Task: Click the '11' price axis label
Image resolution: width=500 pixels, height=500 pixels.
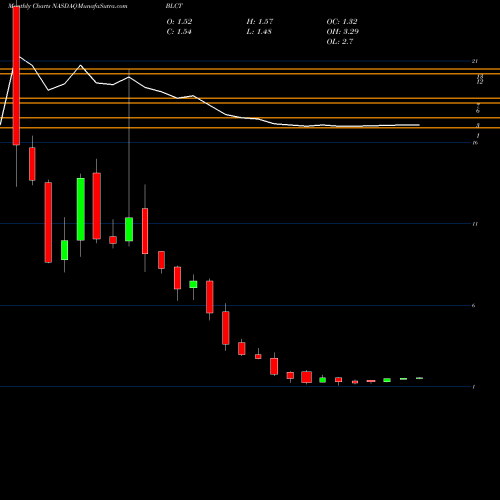Action: pos(475,224)
